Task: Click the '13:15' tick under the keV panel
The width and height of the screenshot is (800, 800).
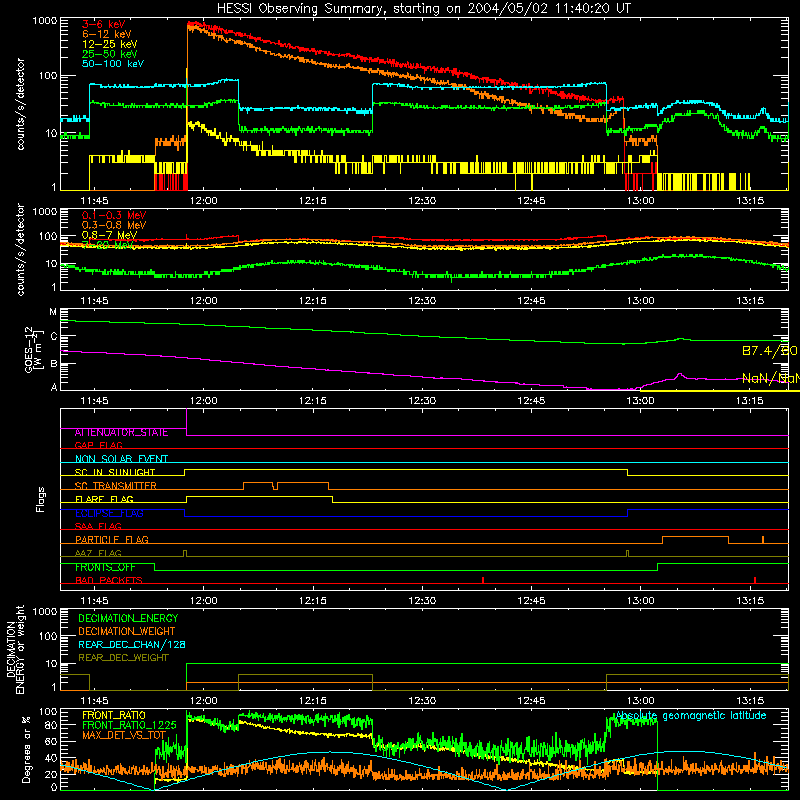Action: [750, 201]
